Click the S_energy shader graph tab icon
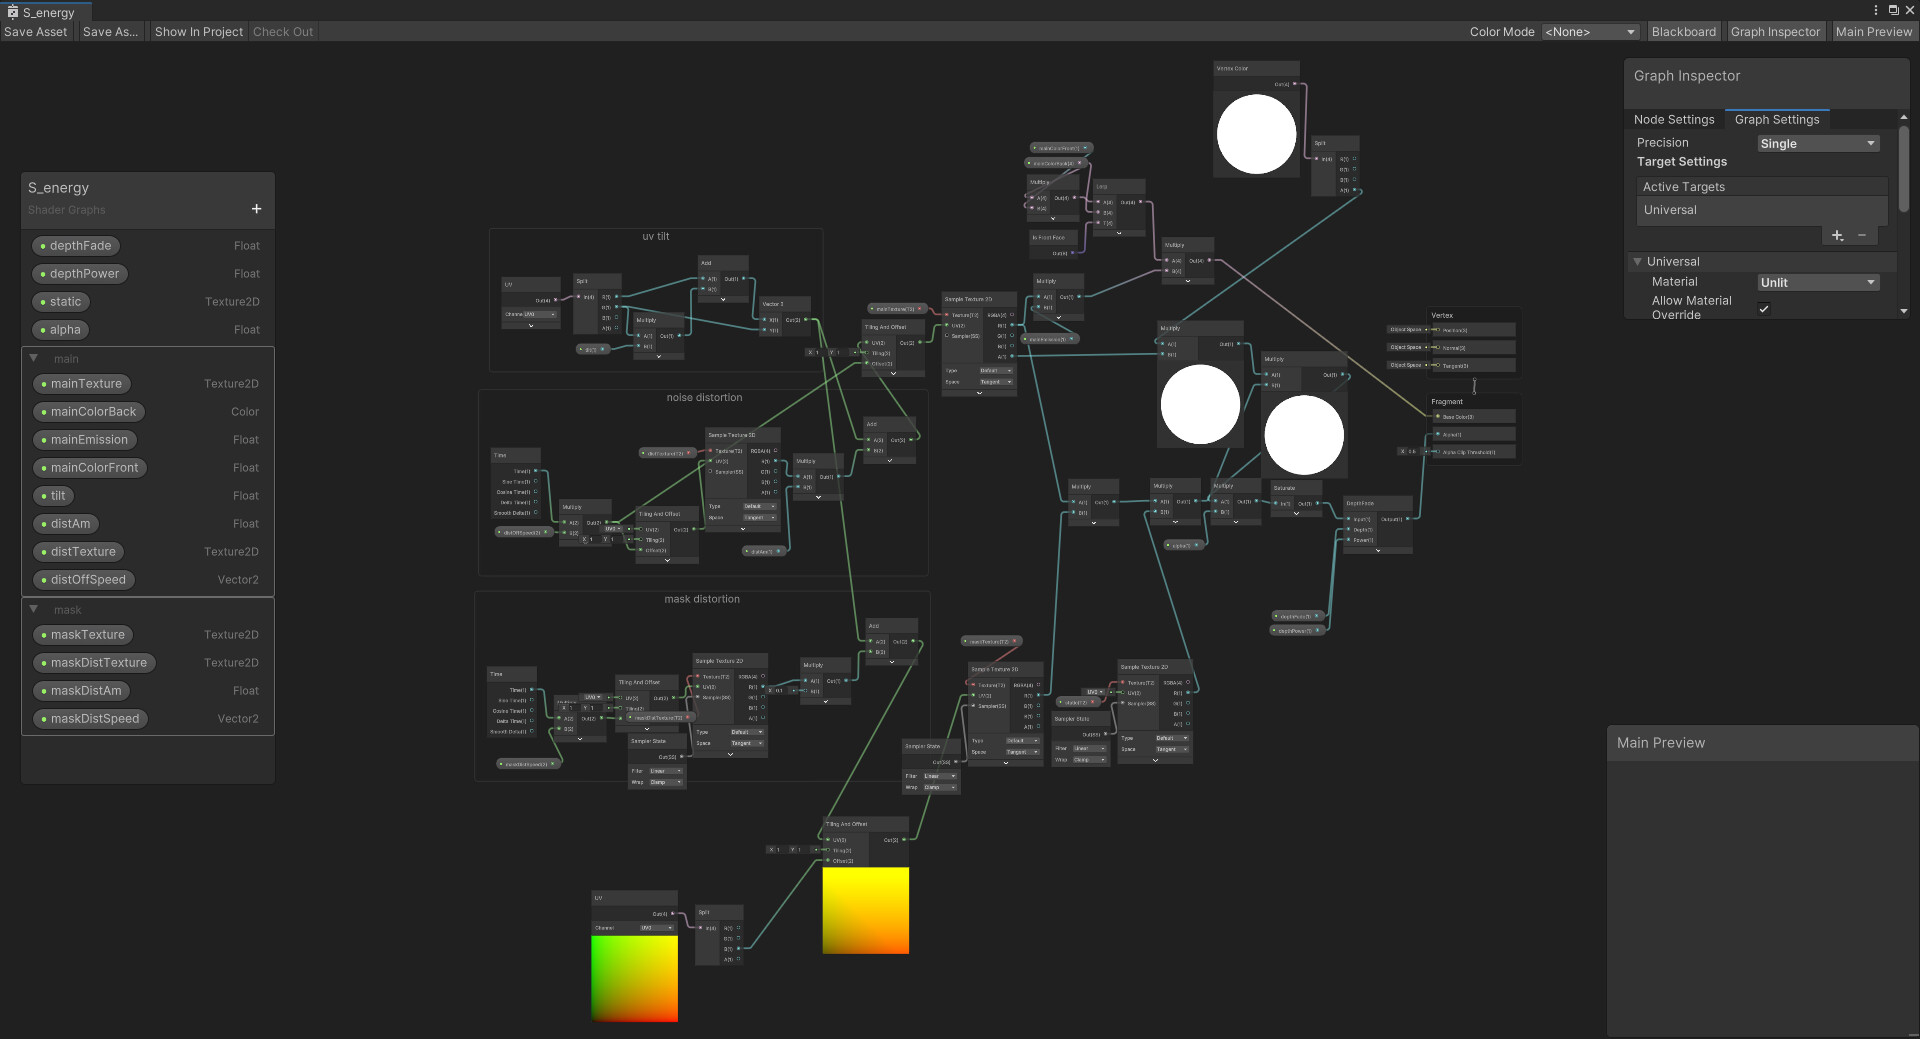The width and height of the screenshot is (1920, 1039). click(12, 12)
